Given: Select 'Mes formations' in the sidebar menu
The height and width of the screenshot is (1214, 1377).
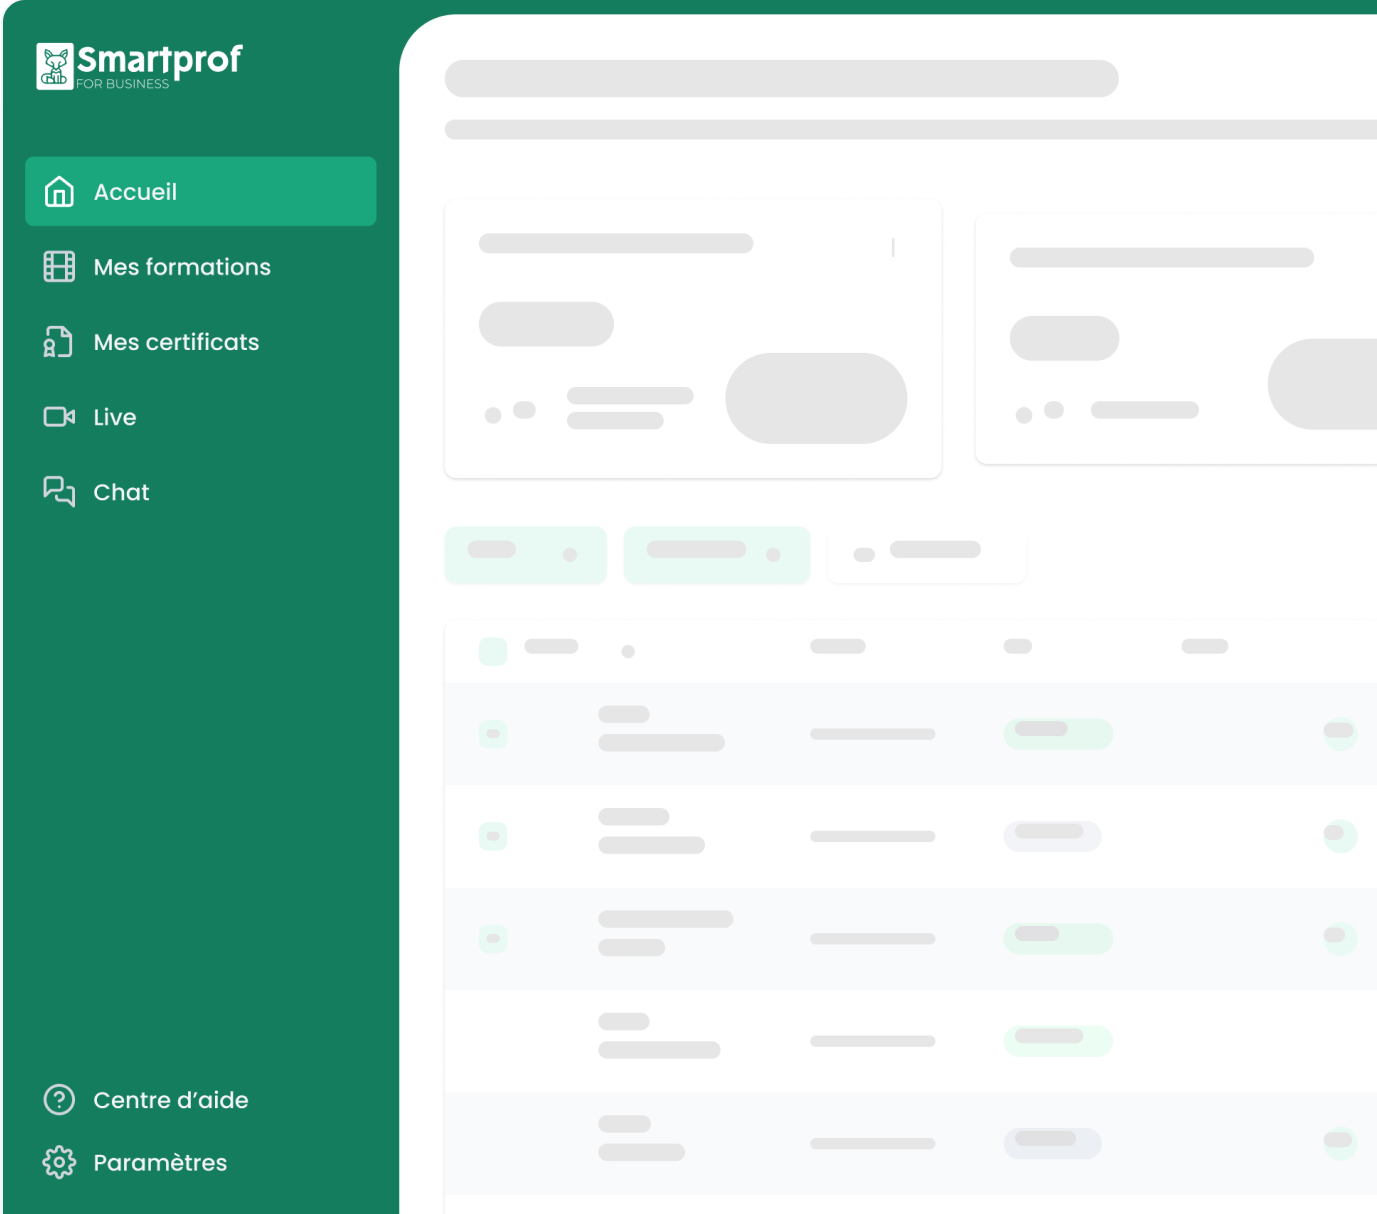Looking at the screenshot, I should coord(181,266).
